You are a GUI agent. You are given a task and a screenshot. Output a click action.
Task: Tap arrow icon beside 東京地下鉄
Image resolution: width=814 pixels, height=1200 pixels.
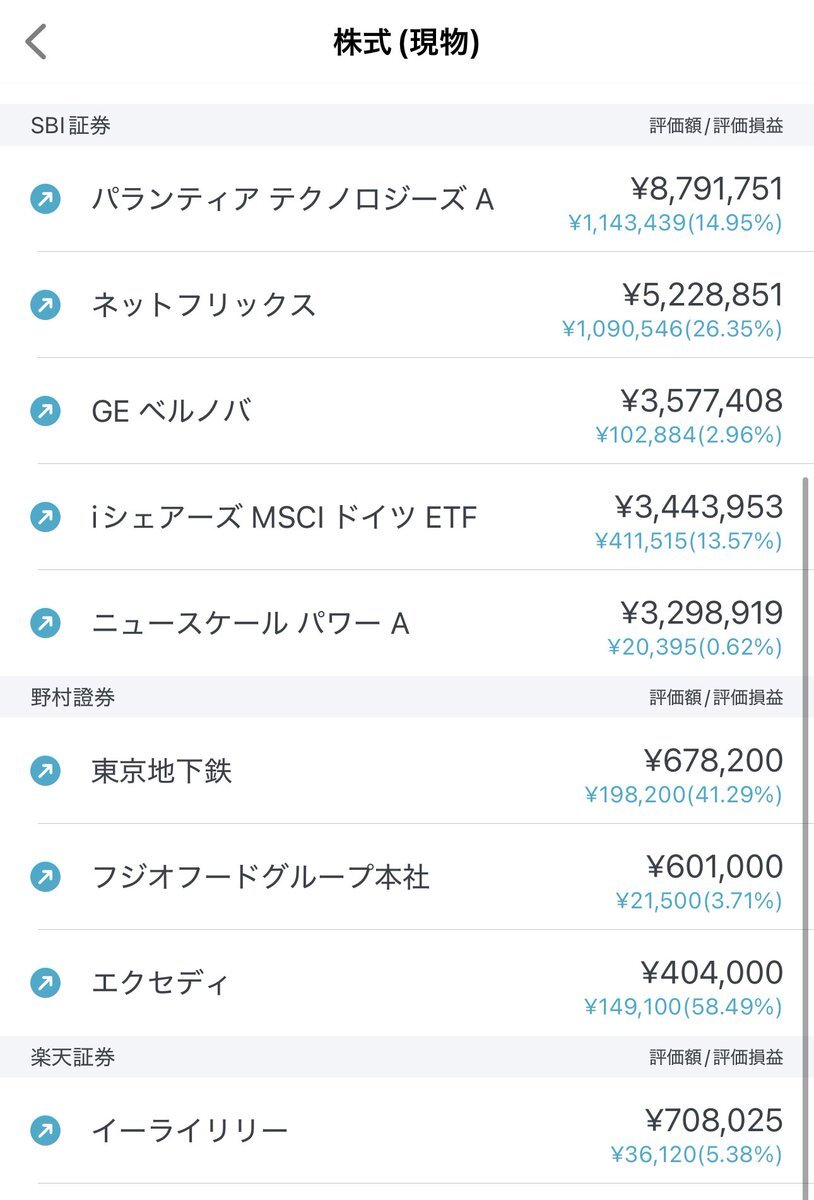click(45, 771)
